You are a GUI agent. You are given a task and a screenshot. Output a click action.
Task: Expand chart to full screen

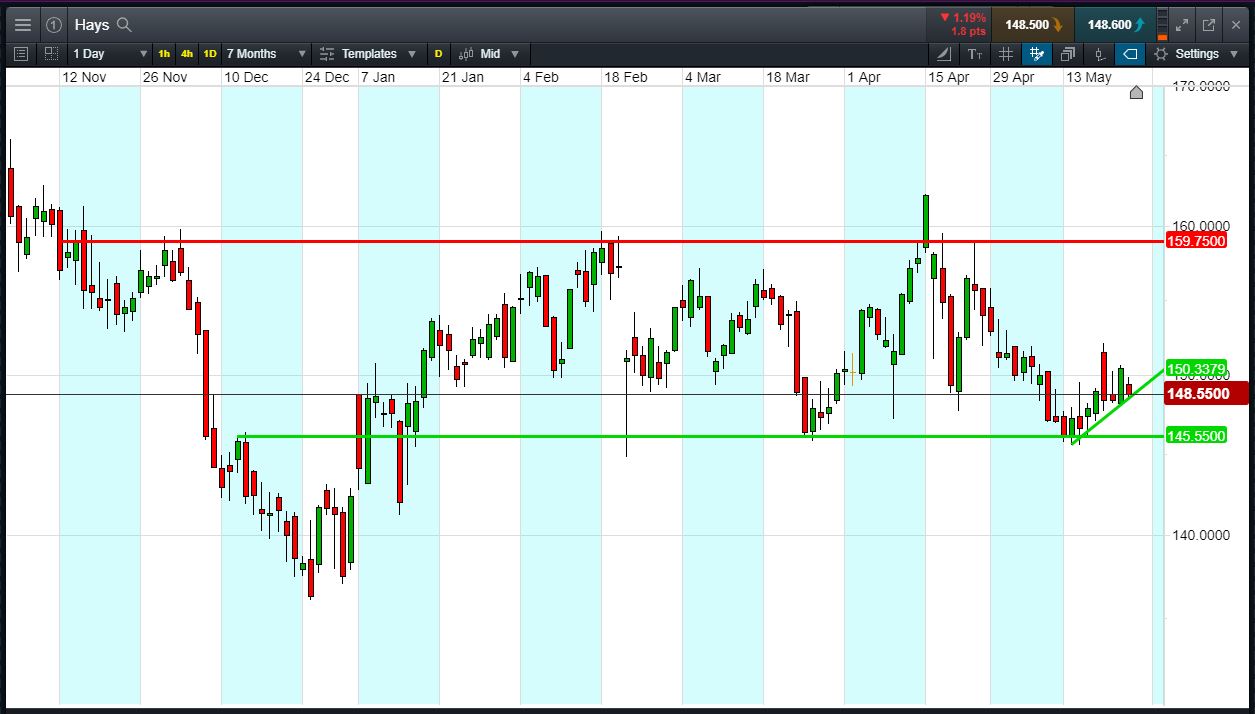click(x=1182, y=25)
